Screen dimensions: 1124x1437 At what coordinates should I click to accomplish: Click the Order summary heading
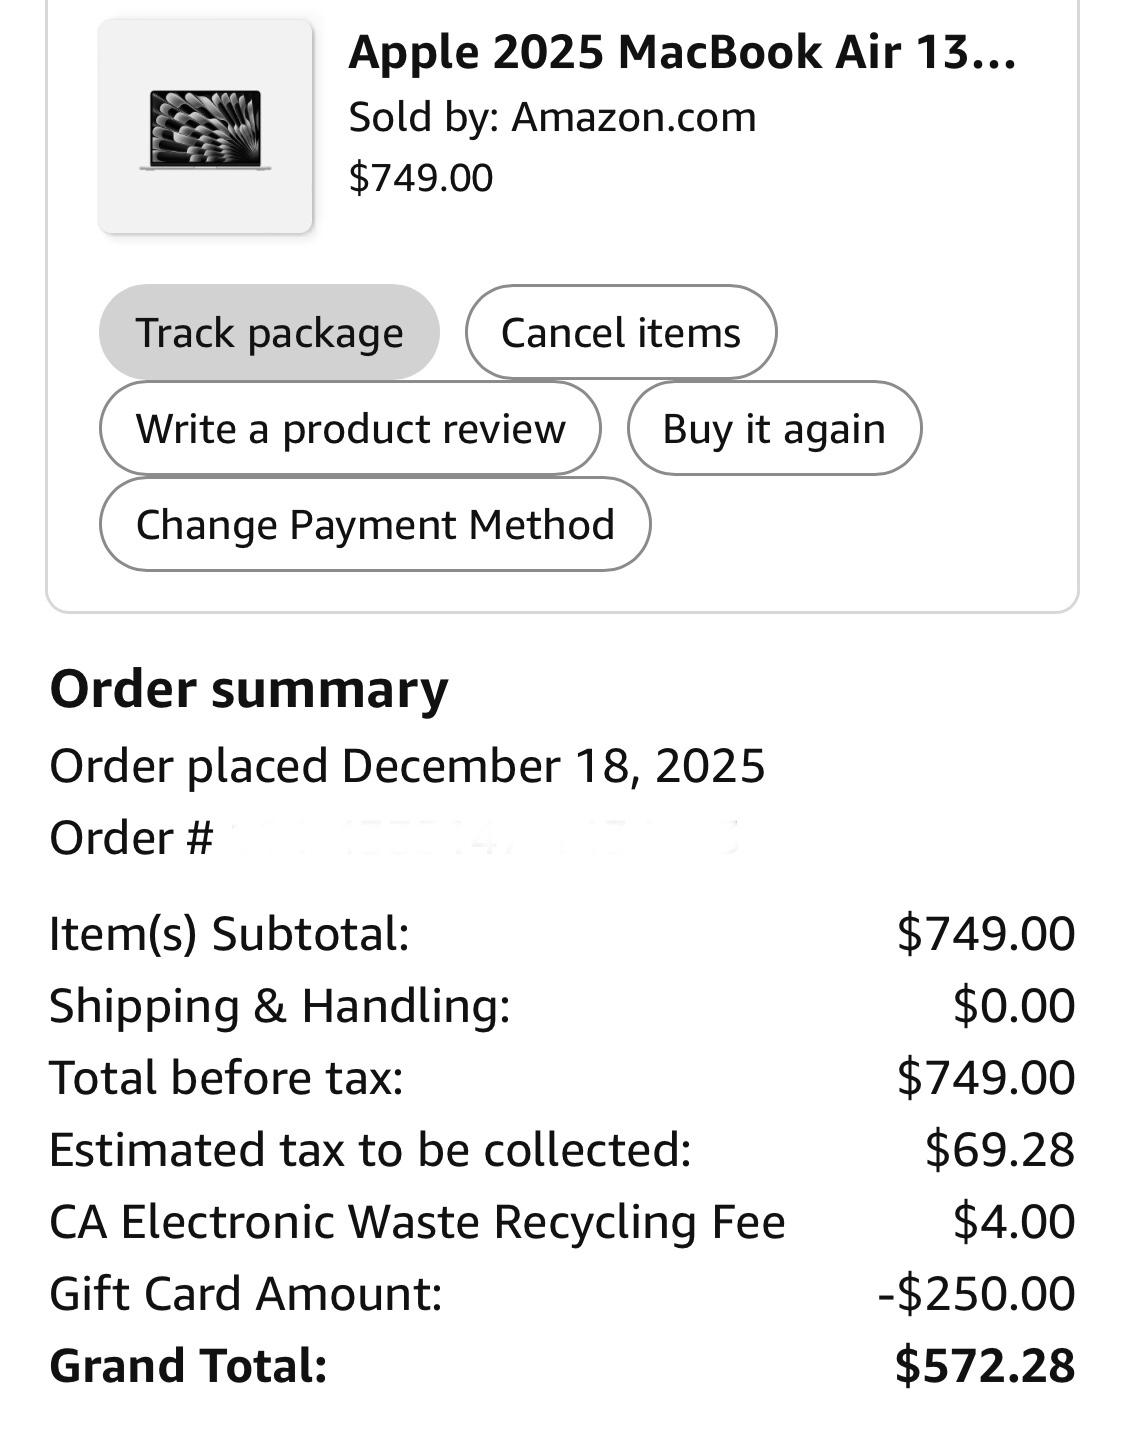[x=249, y=689]
